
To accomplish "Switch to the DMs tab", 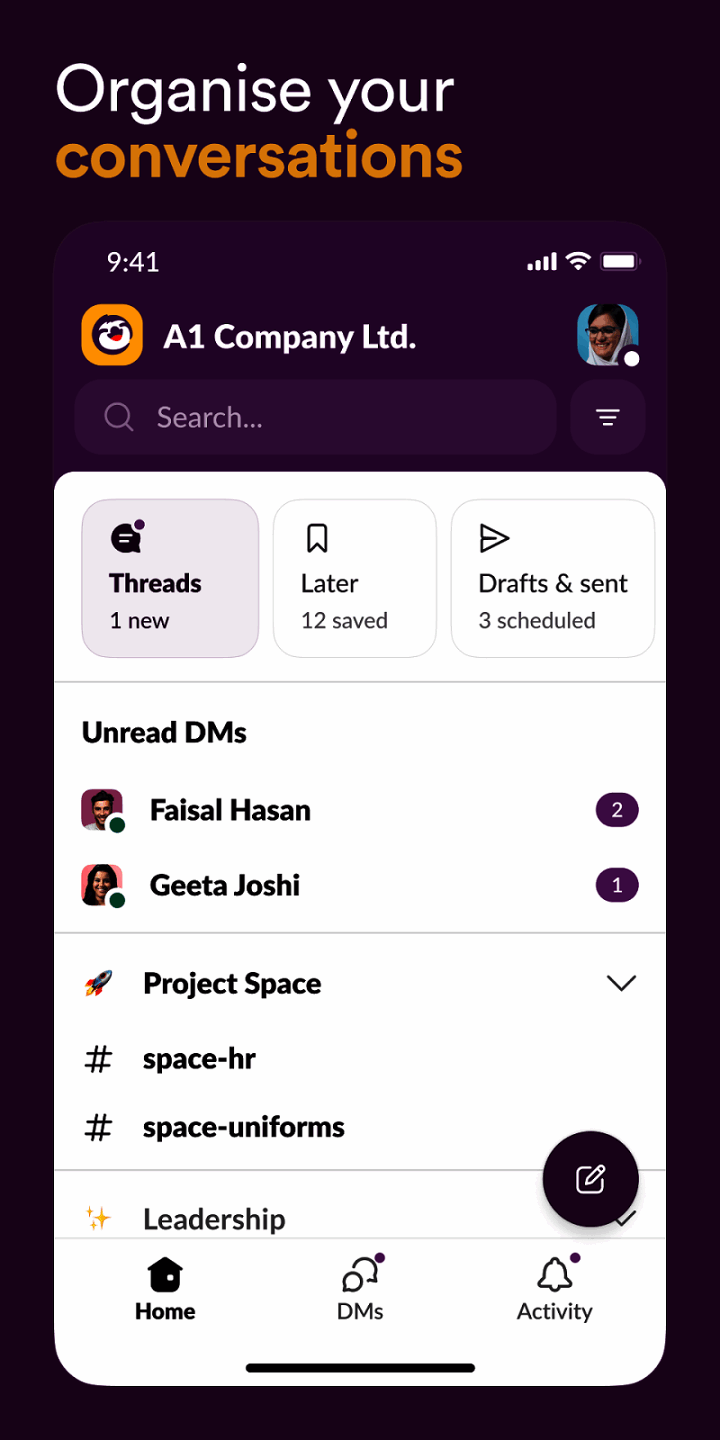I will pyautogui.click(x=360, y=1288).
